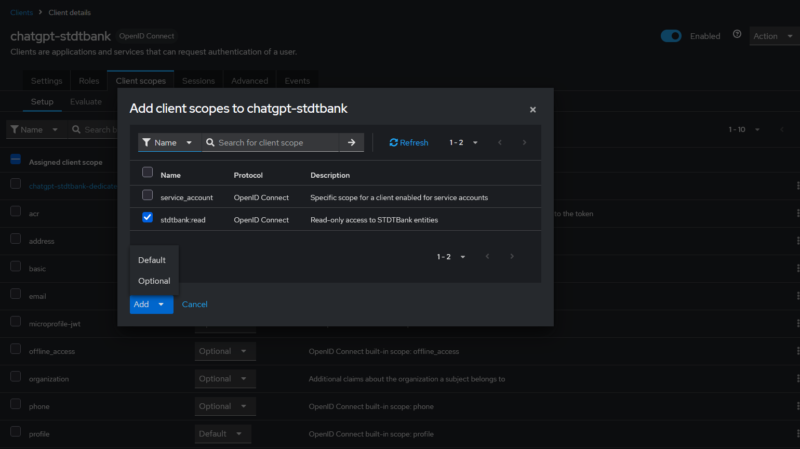Toggle the select-all checkbox in dialog header

click(x=147, y=172)
